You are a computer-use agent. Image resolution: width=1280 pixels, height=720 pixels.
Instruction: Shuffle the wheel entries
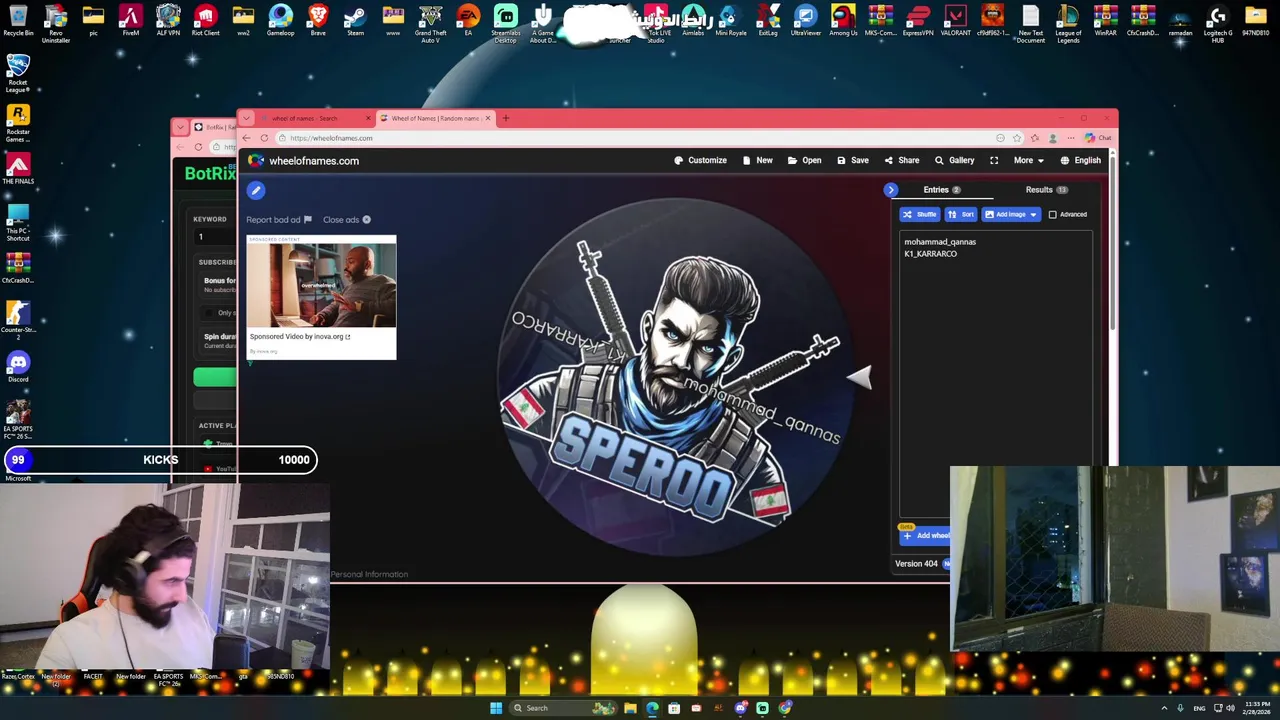click(920, 214)
